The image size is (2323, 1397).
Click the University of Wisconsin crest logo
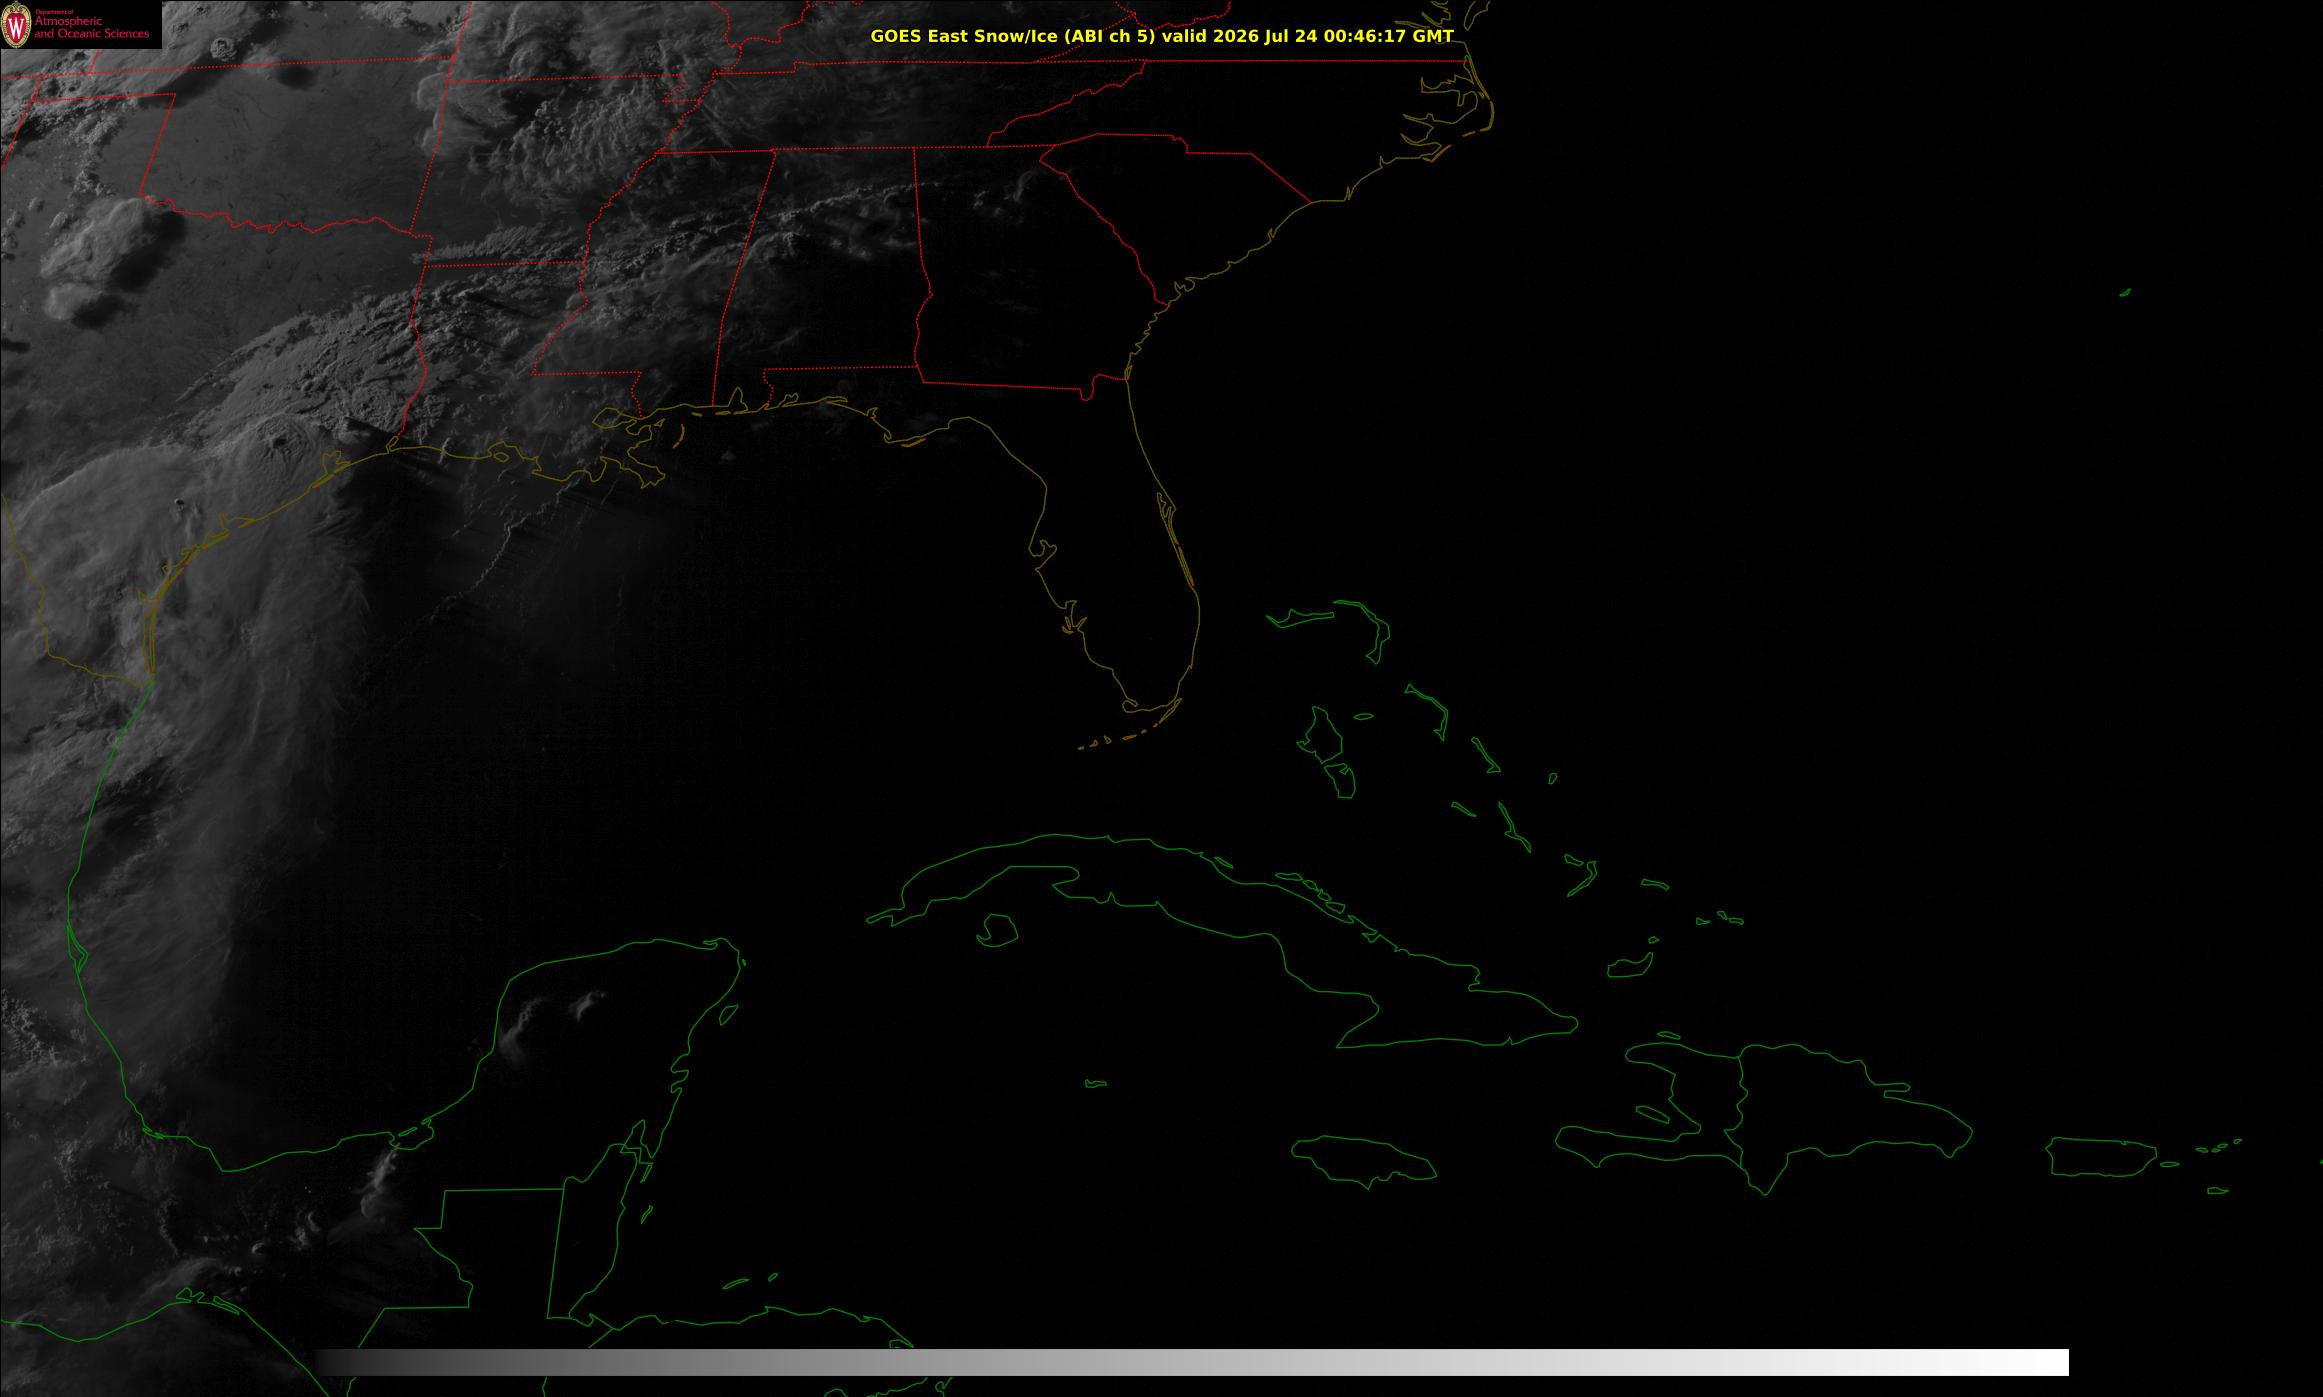(x=16, y=25)
